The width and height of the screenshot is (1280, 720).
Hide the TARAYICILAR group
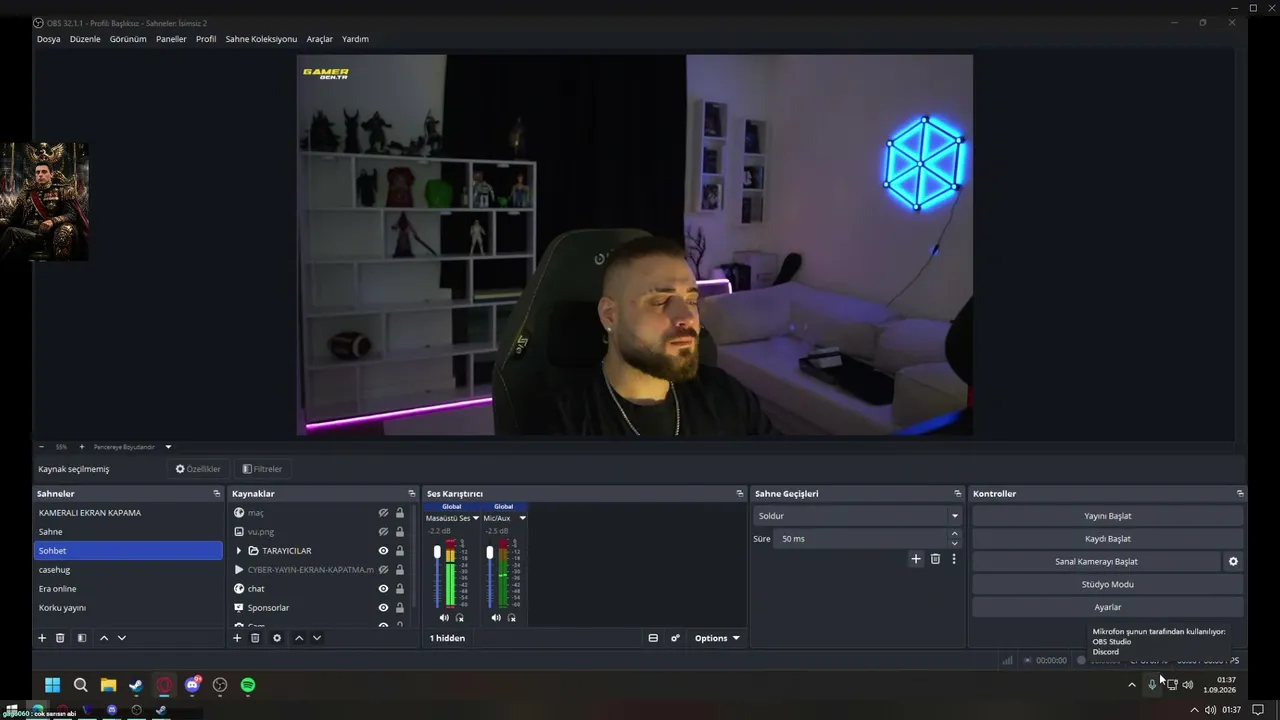point(383,551)
